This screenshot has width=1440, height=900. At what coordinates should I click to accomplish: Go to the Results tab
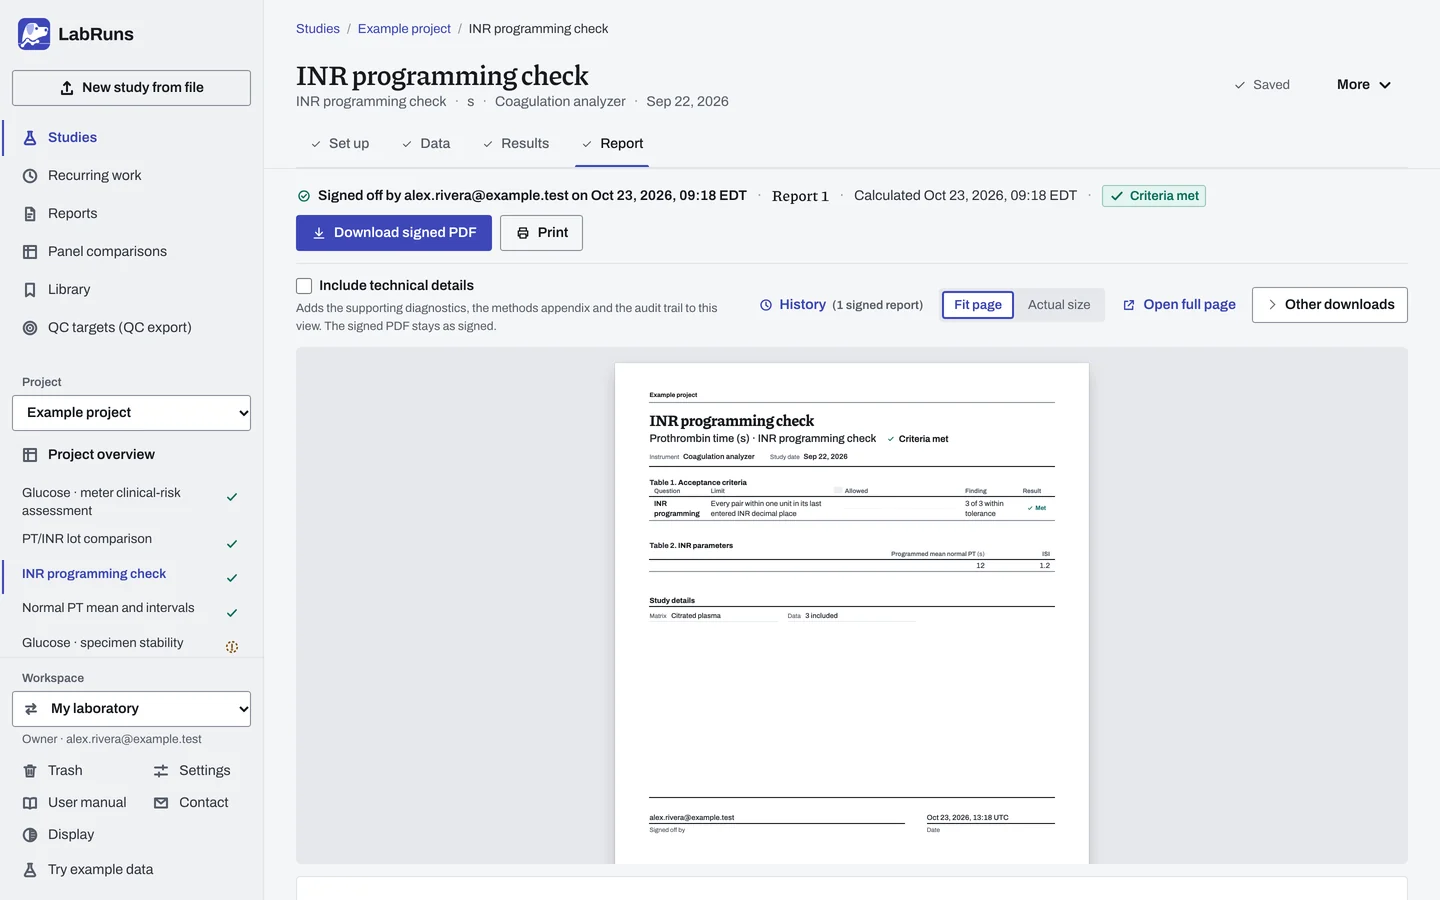[516, 144]
